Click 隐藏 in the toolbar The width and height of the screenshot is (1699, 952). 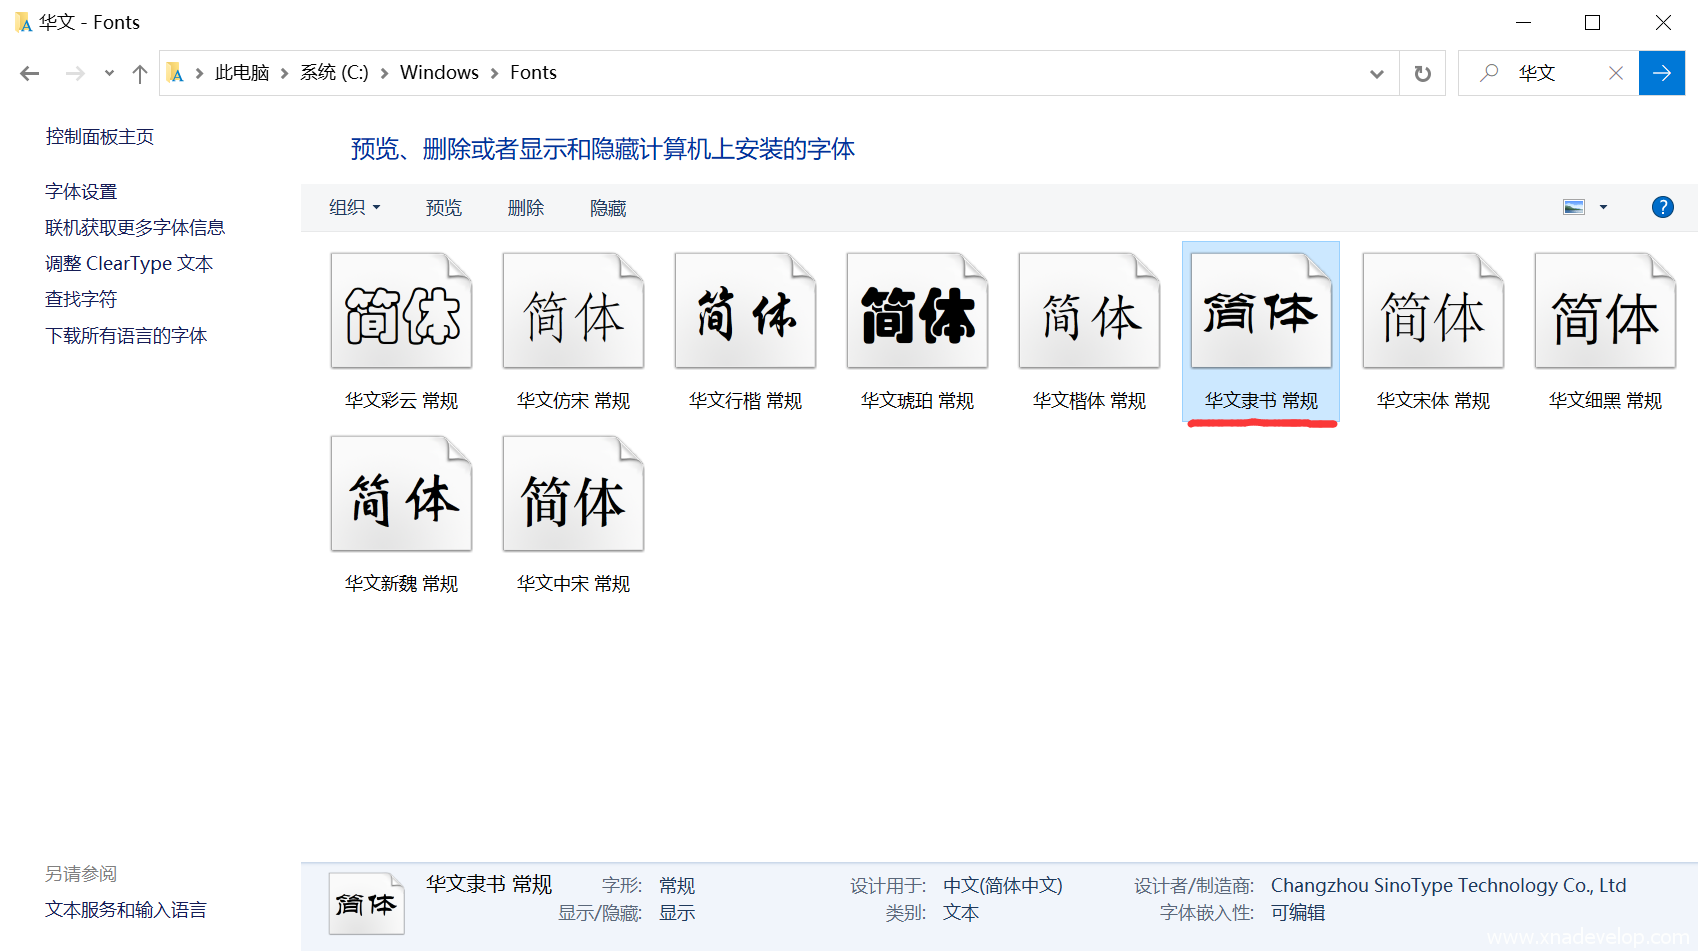(x=608, y=207)
